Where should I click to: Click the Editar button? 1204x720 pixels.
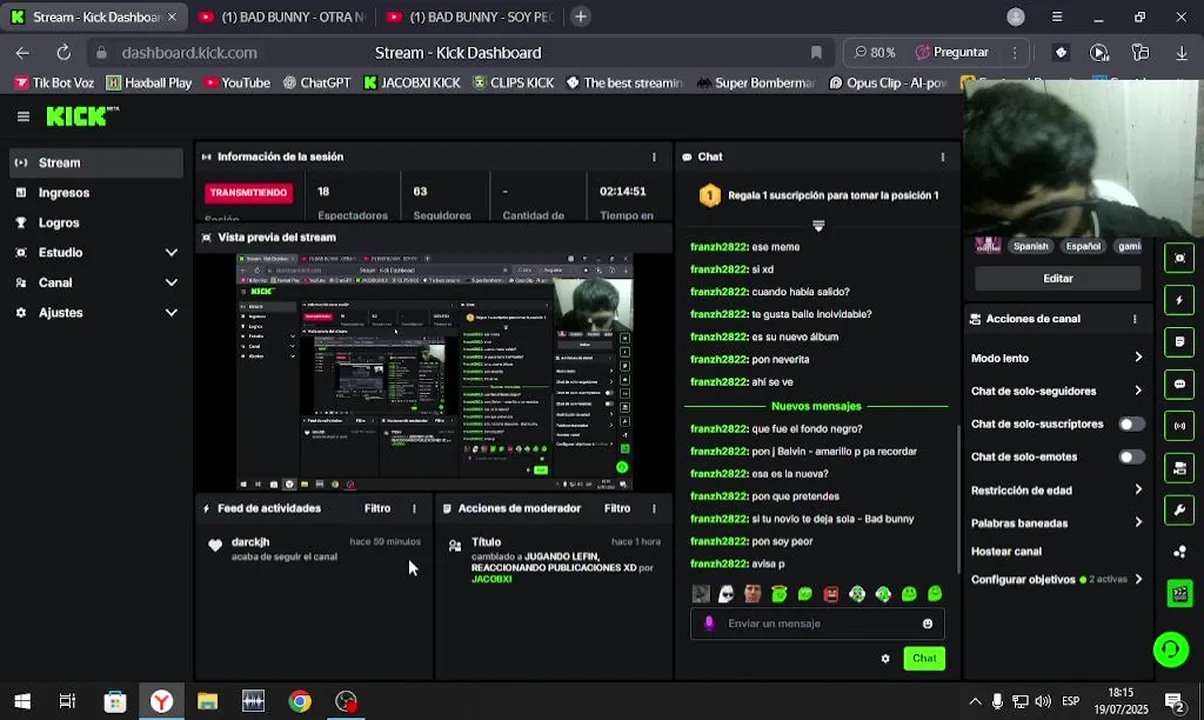point(1057,279)
